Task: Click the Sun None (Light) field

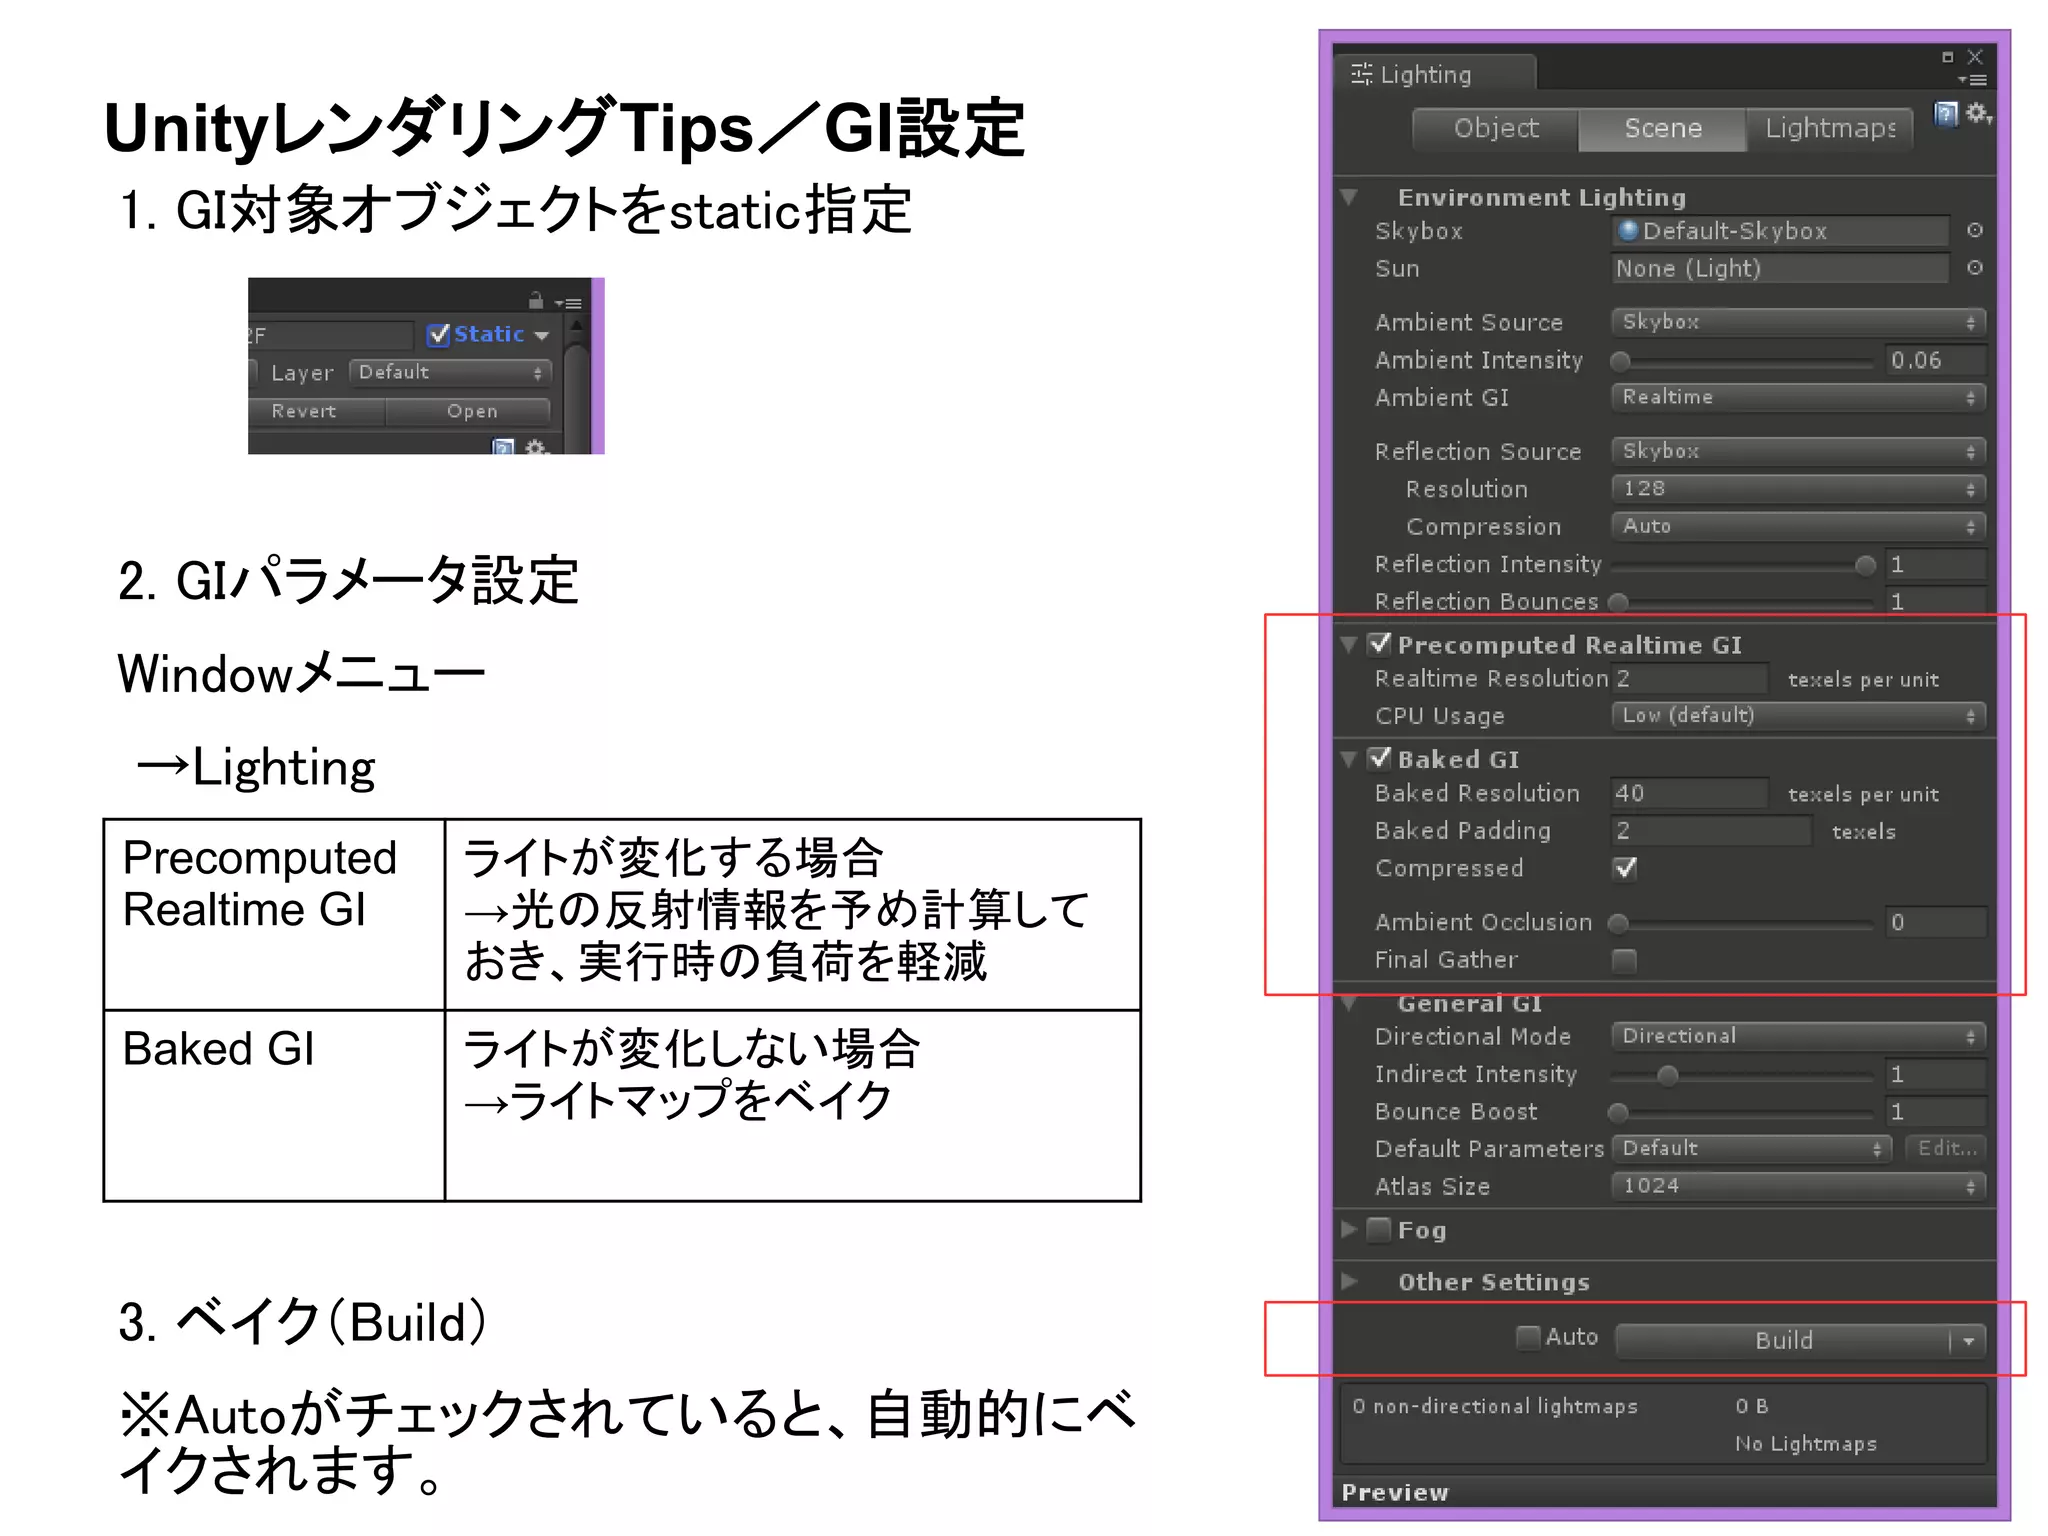Action: coord(1780,268)
